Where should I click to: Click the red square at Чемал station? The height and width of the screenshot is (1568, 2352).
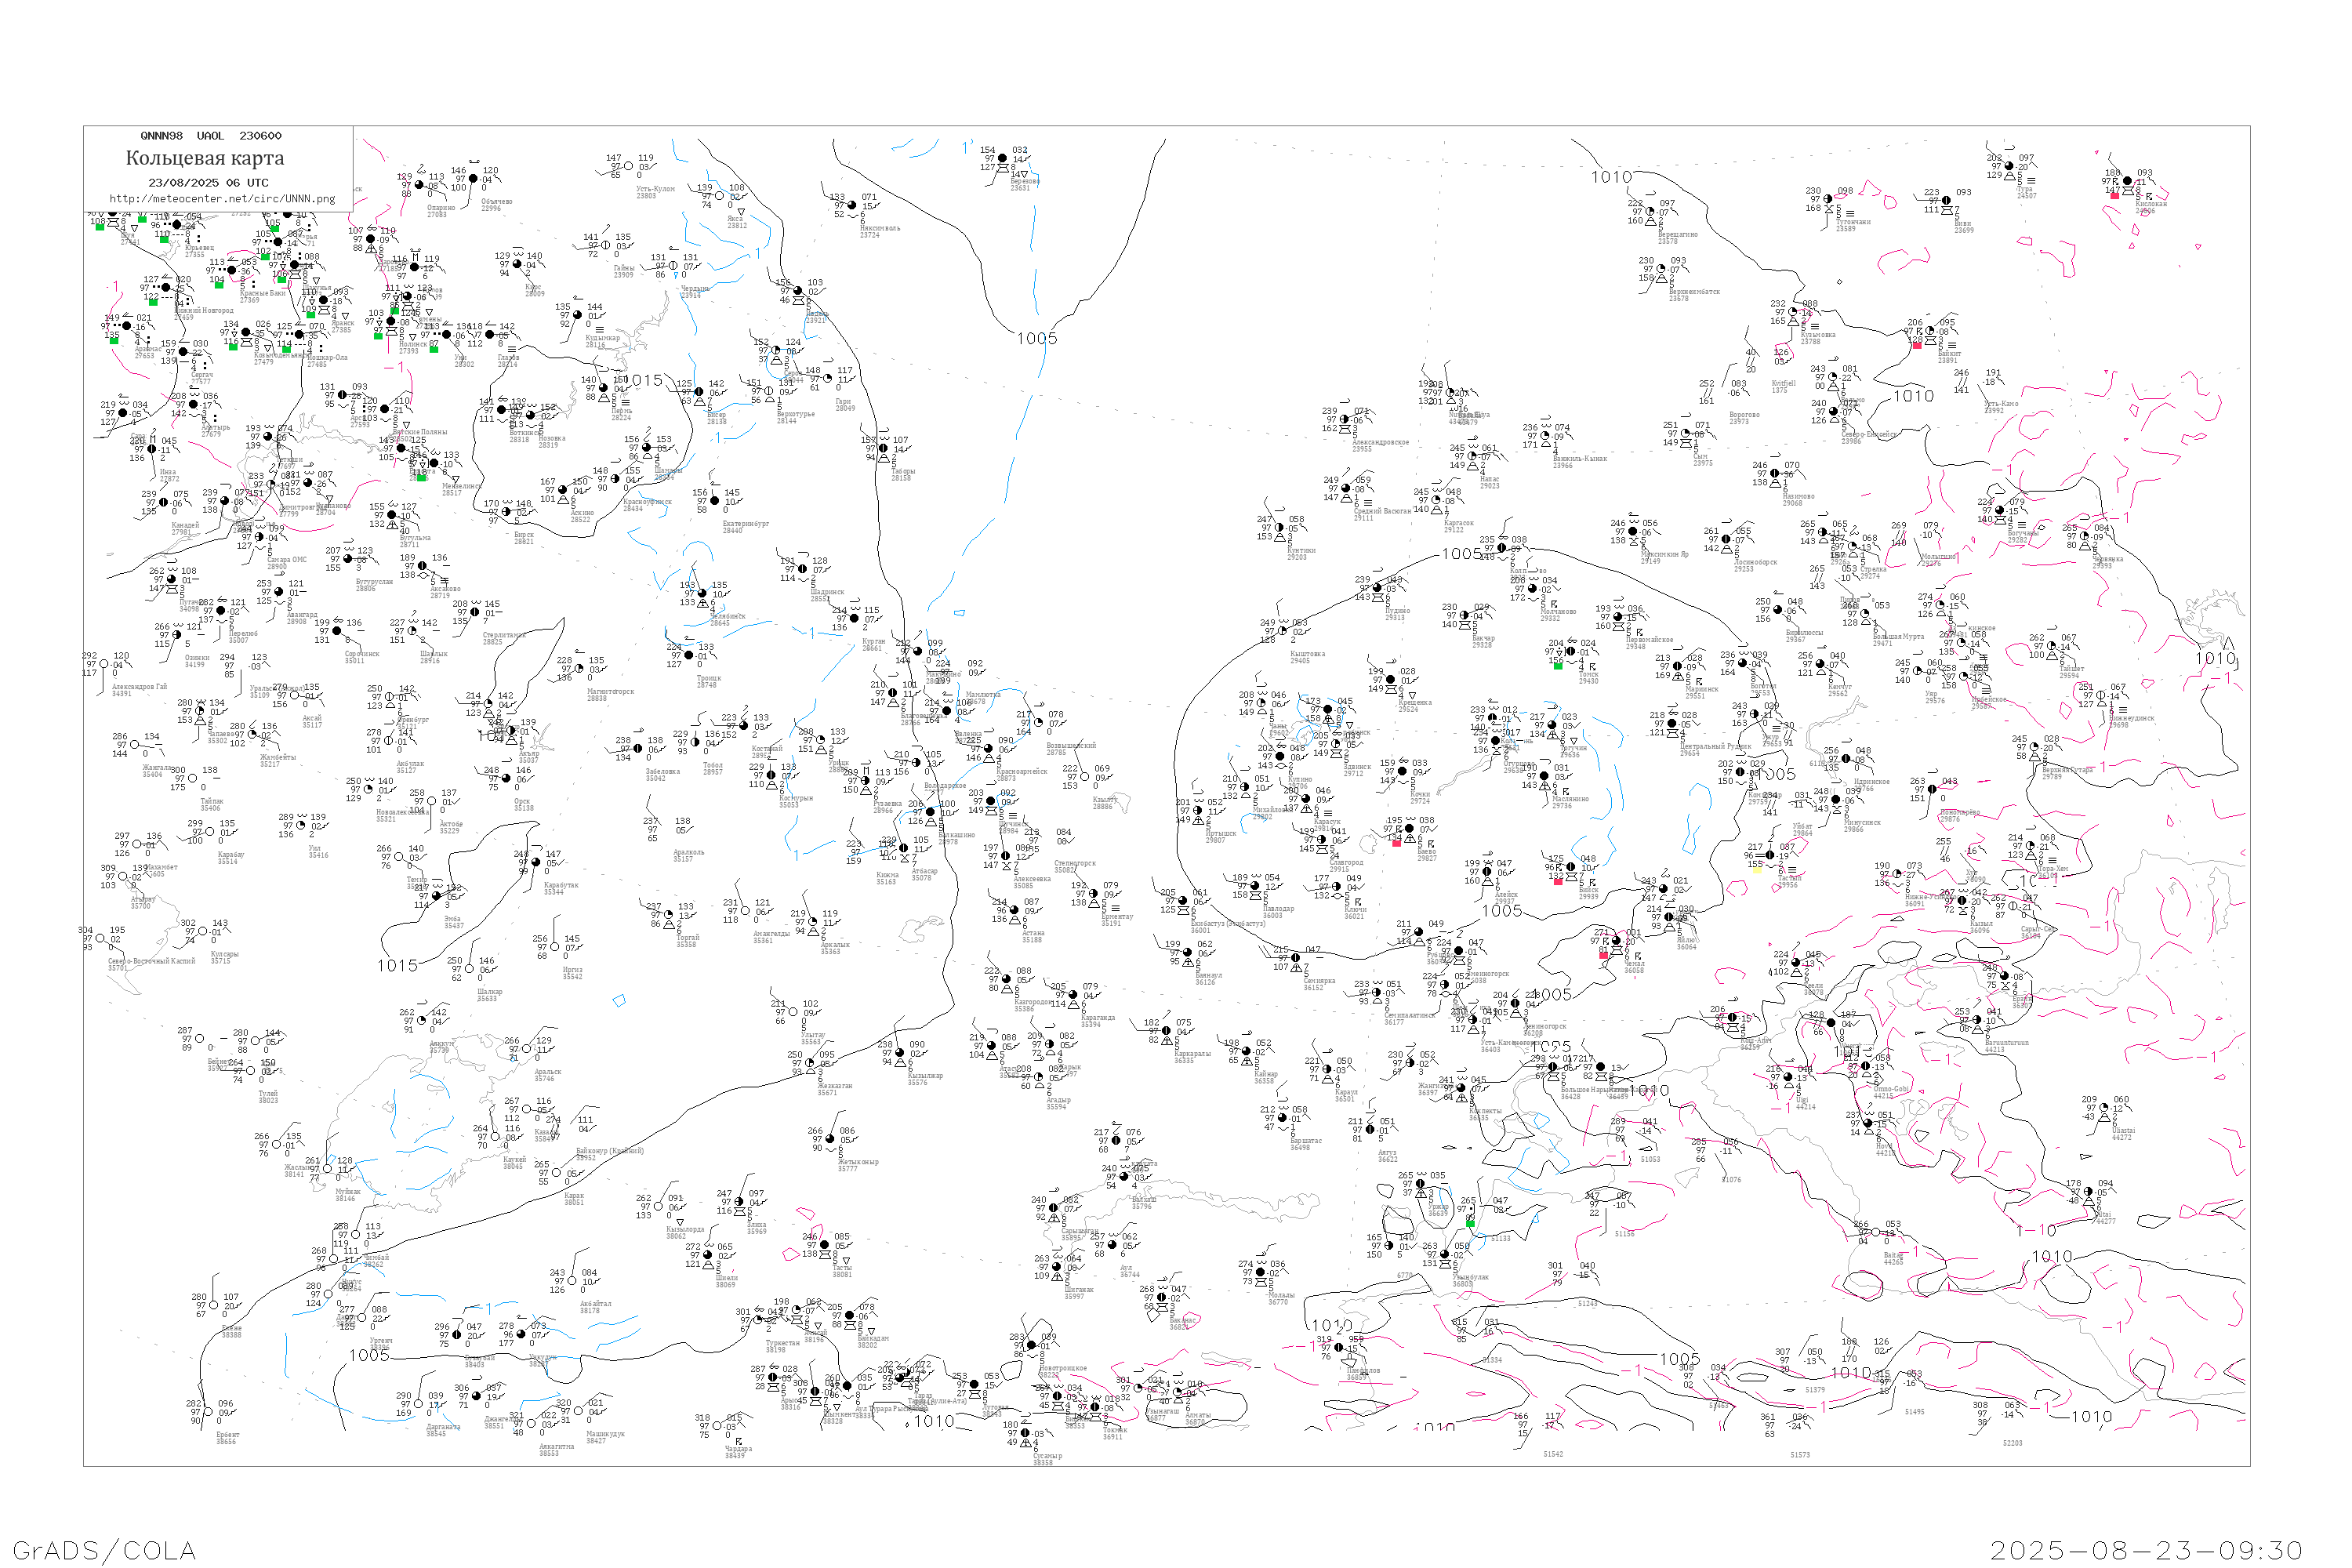(1604, 955)
